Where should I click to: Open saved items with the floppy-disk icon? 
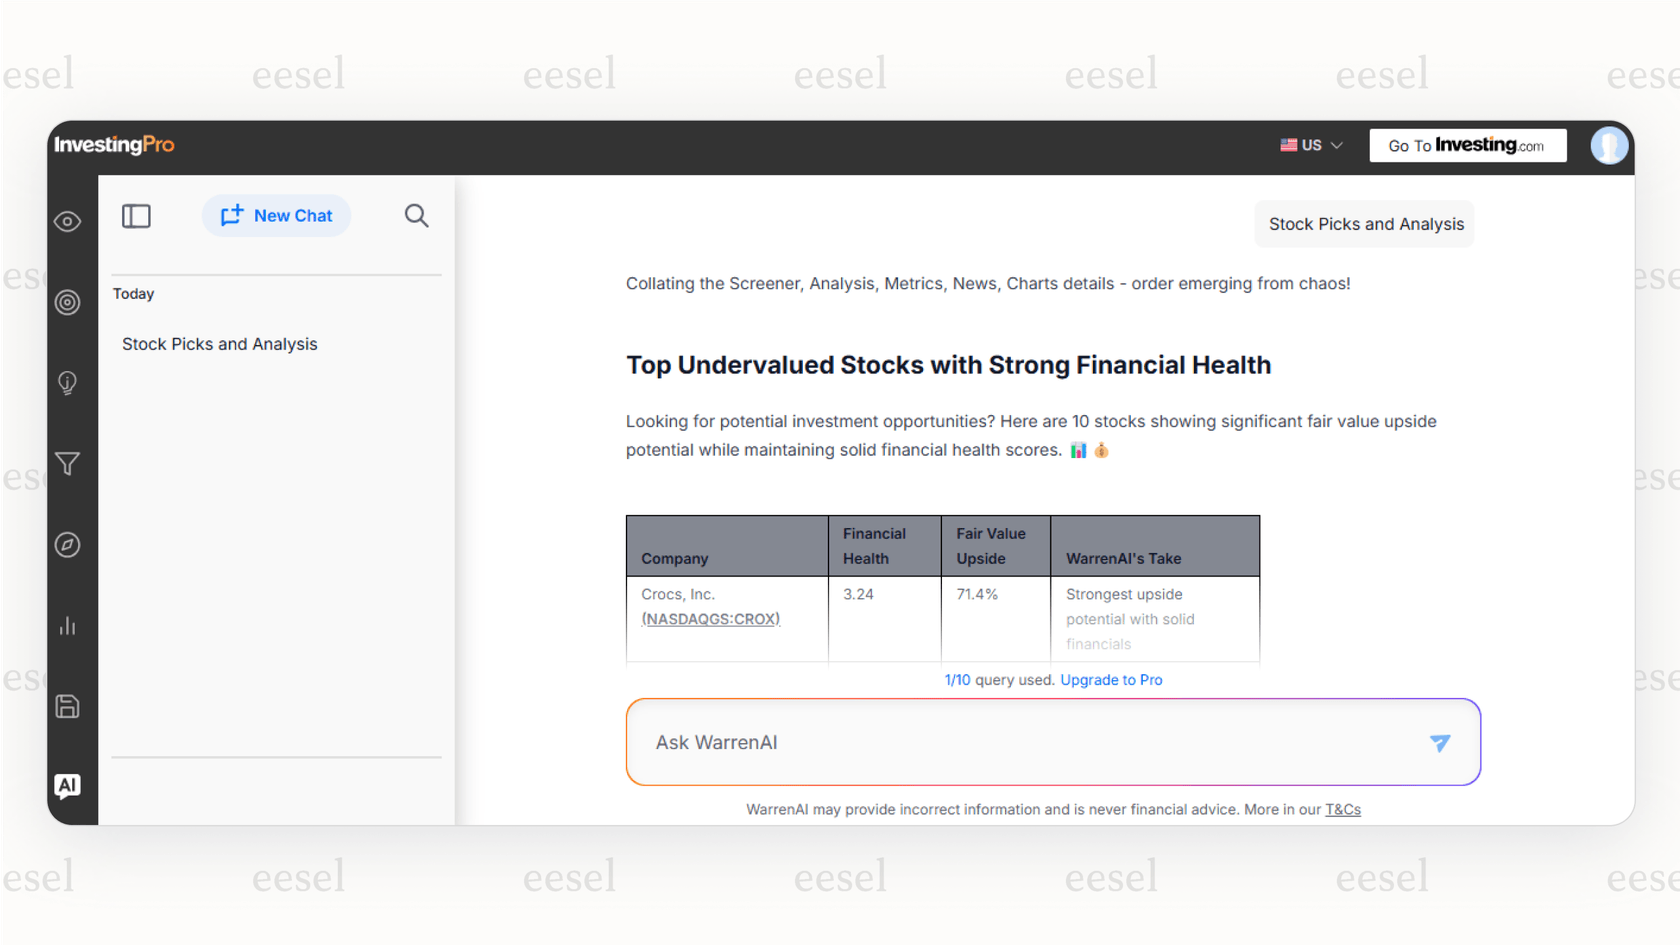click(67, 706)
